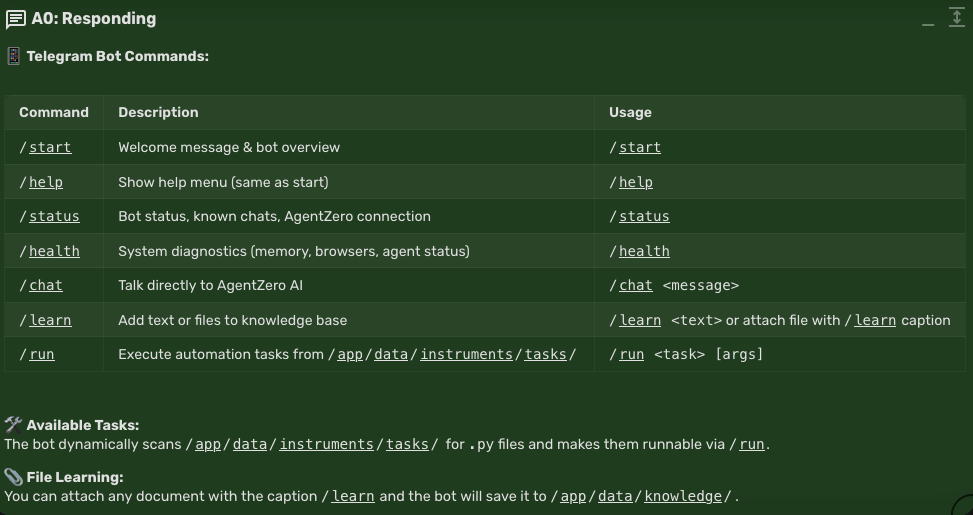Click the A0: Responding header title
973x515 pixels.
pos(94,19)
